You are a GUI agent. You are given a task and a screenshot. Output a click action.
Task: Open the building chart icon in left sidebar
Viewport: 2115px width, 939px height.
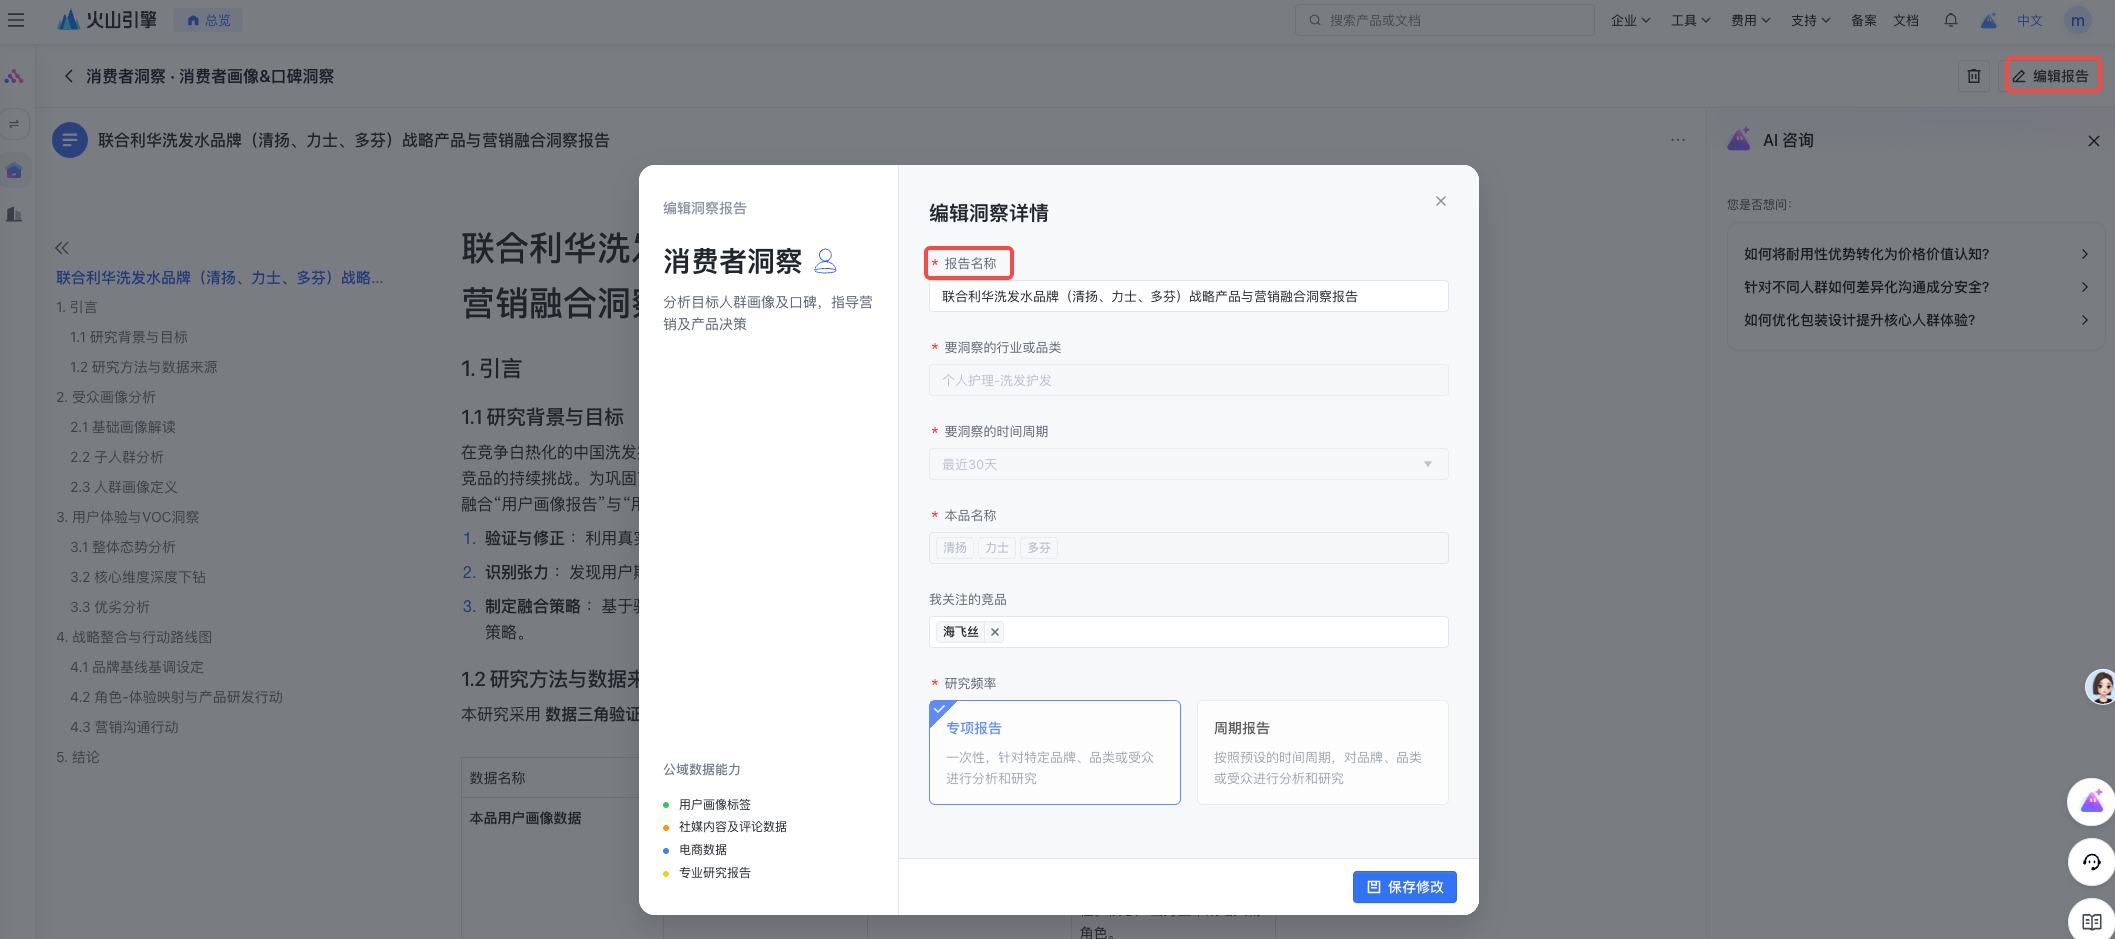click(x=14, y=214)
